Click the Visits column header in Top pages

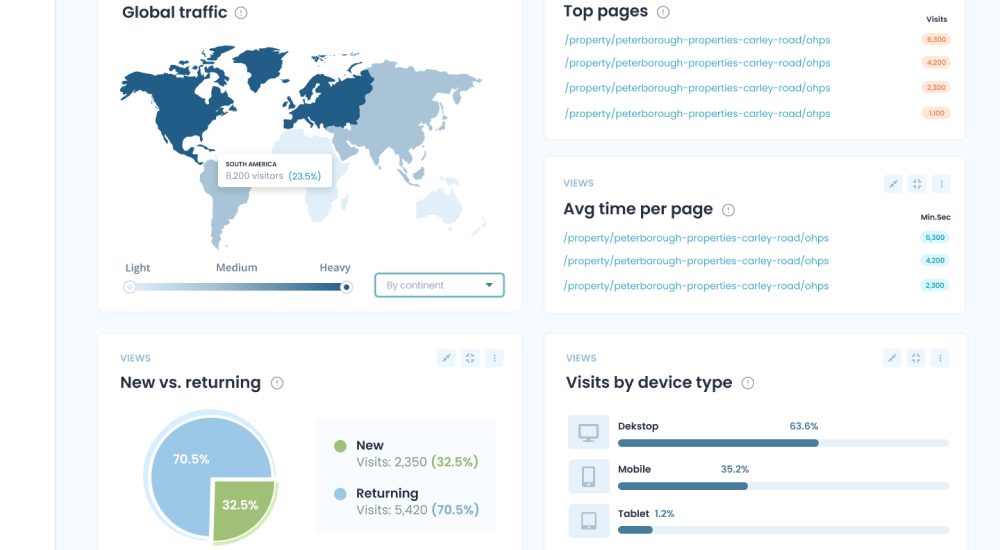coord(936,19)
